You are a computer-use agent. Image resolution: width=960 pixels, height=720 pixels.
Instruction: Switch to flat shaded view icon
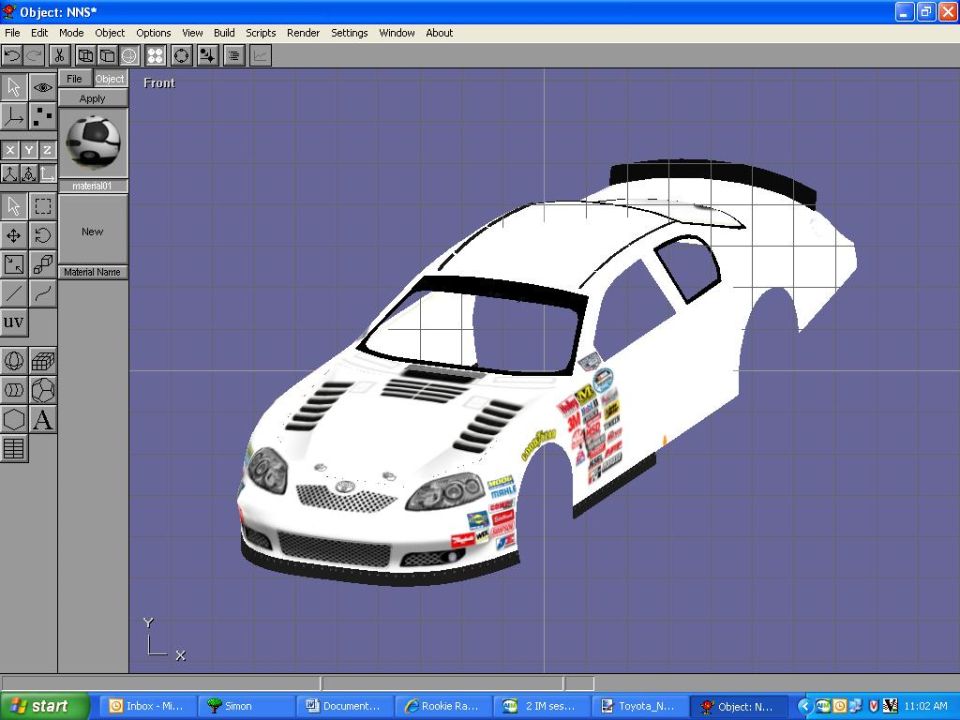pos(107,56)
